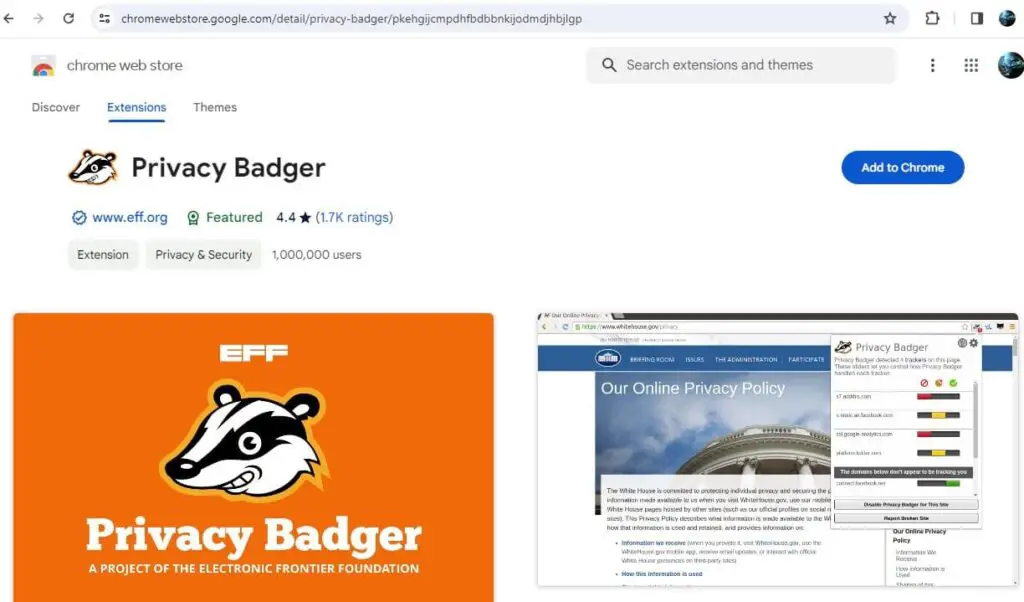
Task: Open the www.eff.org developer link
Action: click(x=129, y=217)
